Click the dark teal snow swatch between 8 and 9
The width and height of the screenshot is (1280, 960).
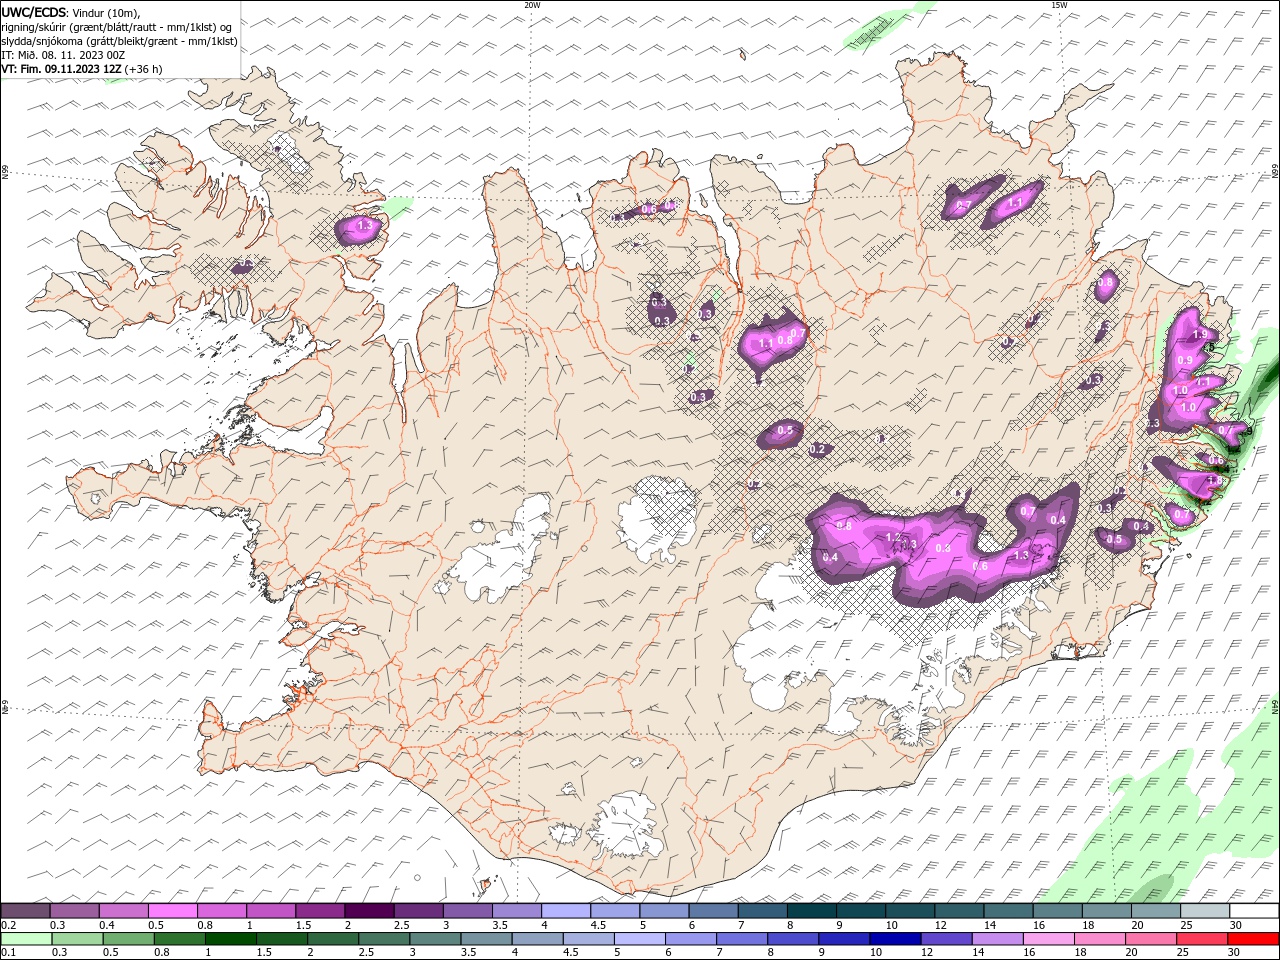point(811,911)
